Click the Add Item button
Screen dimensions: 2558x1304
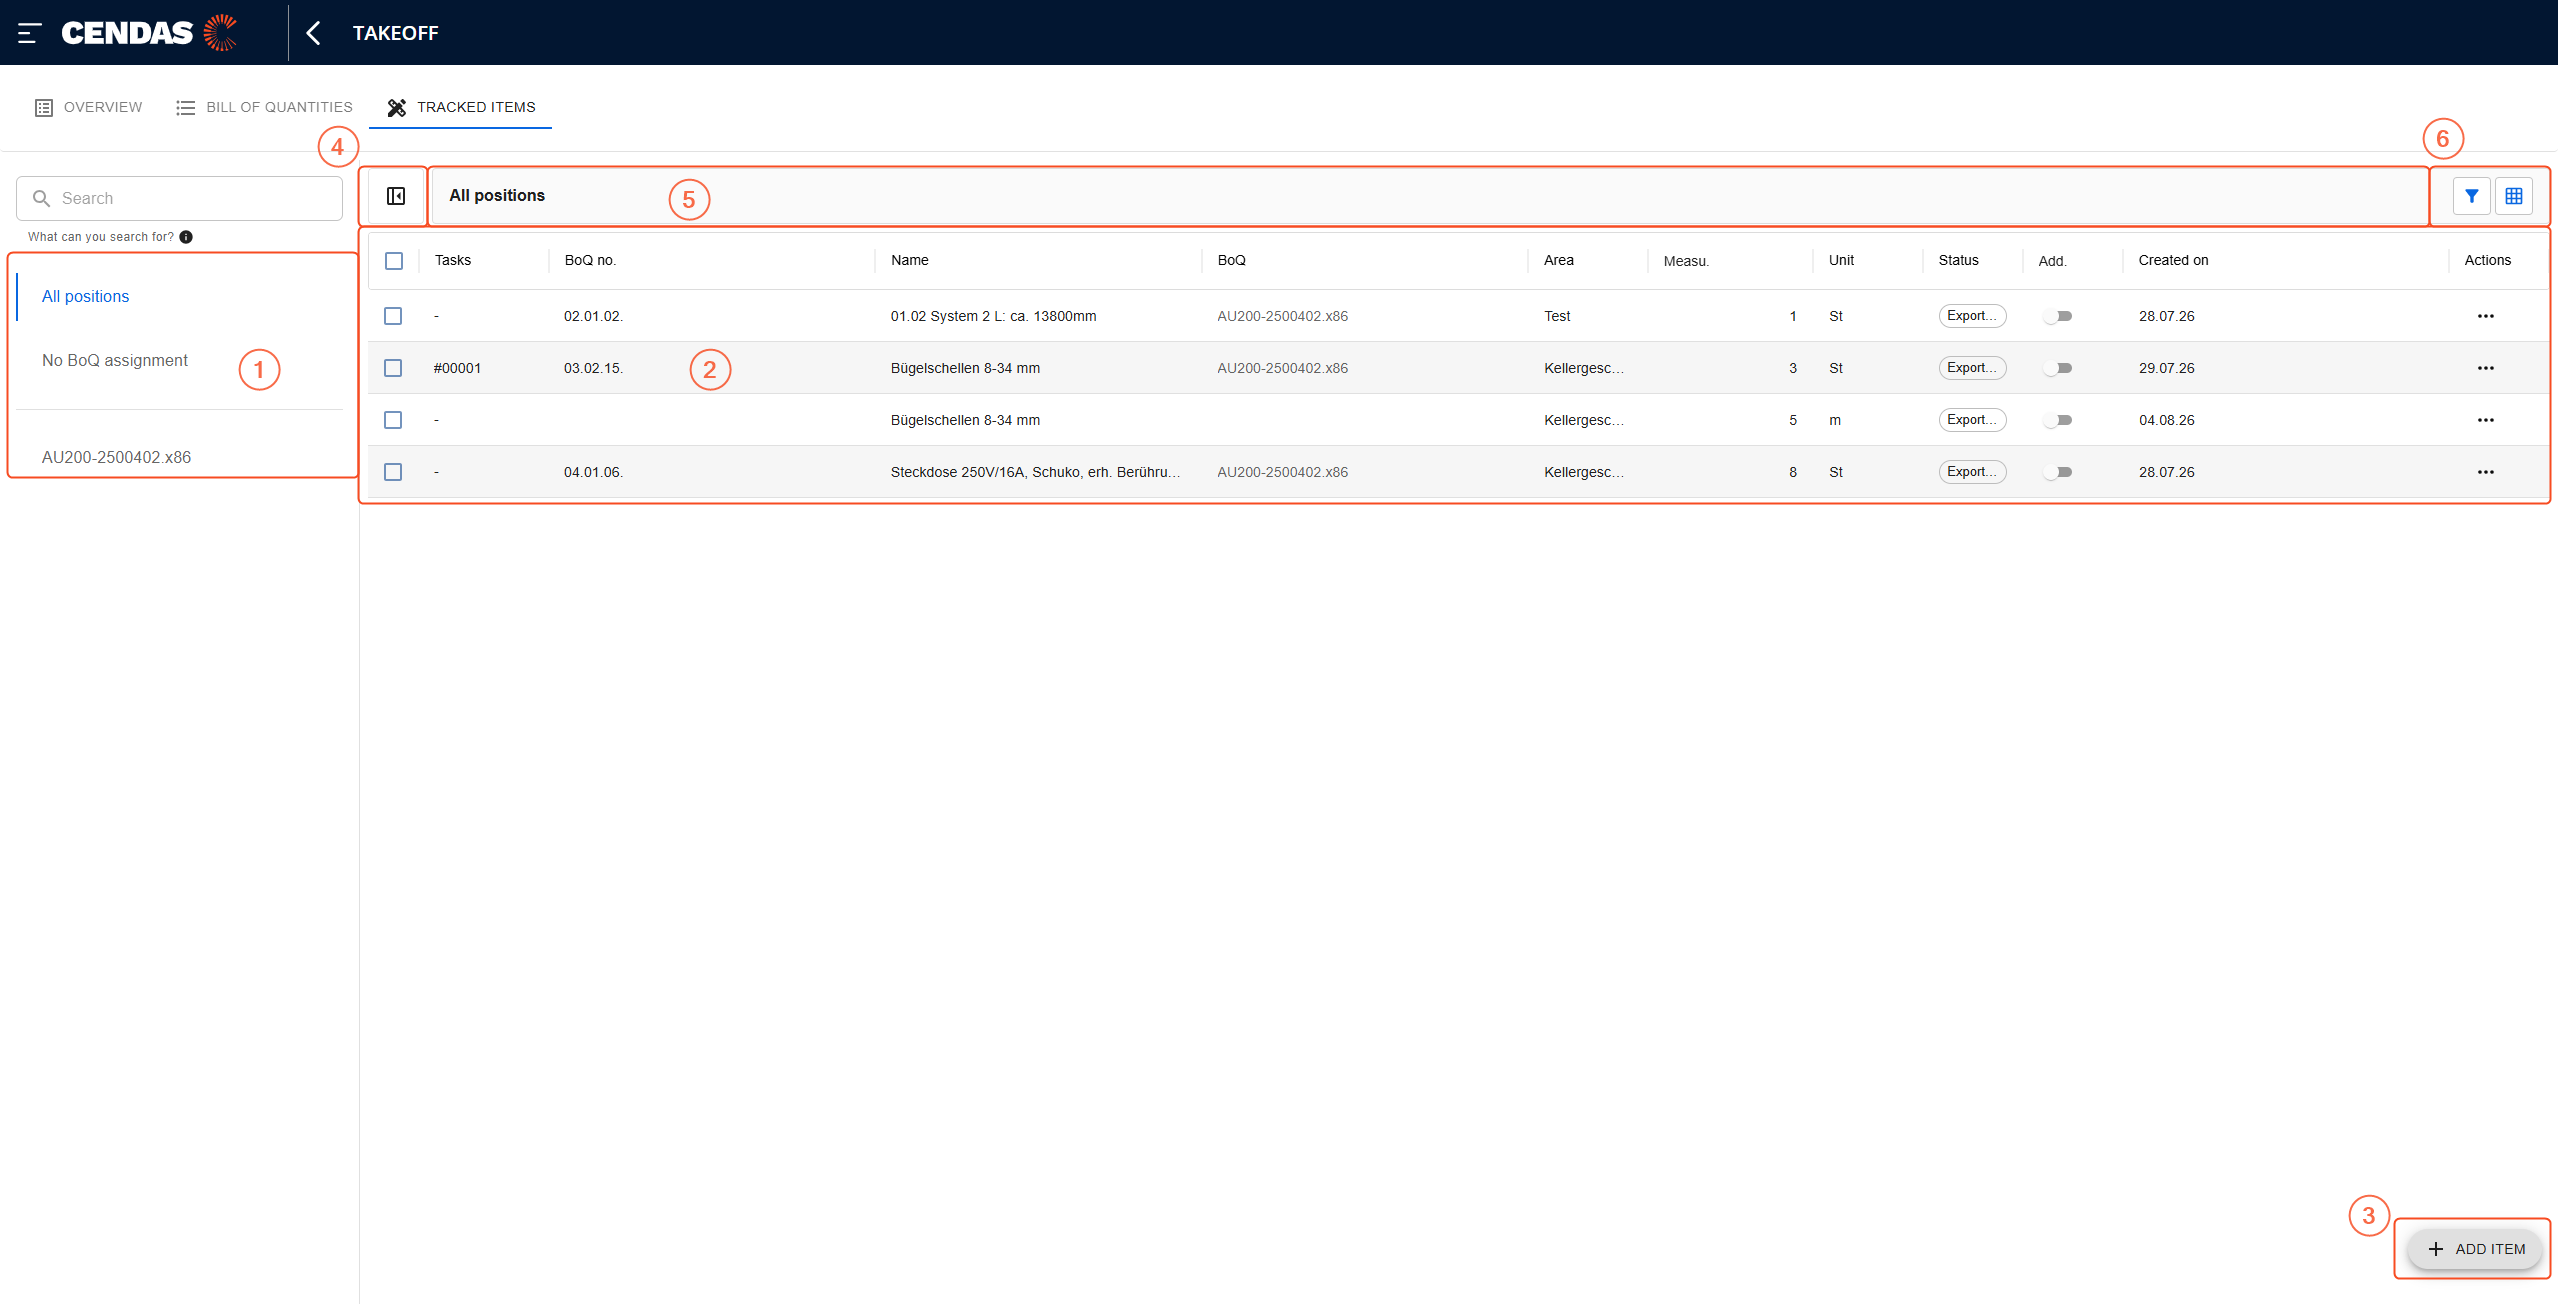[x=2474, y=1249]
